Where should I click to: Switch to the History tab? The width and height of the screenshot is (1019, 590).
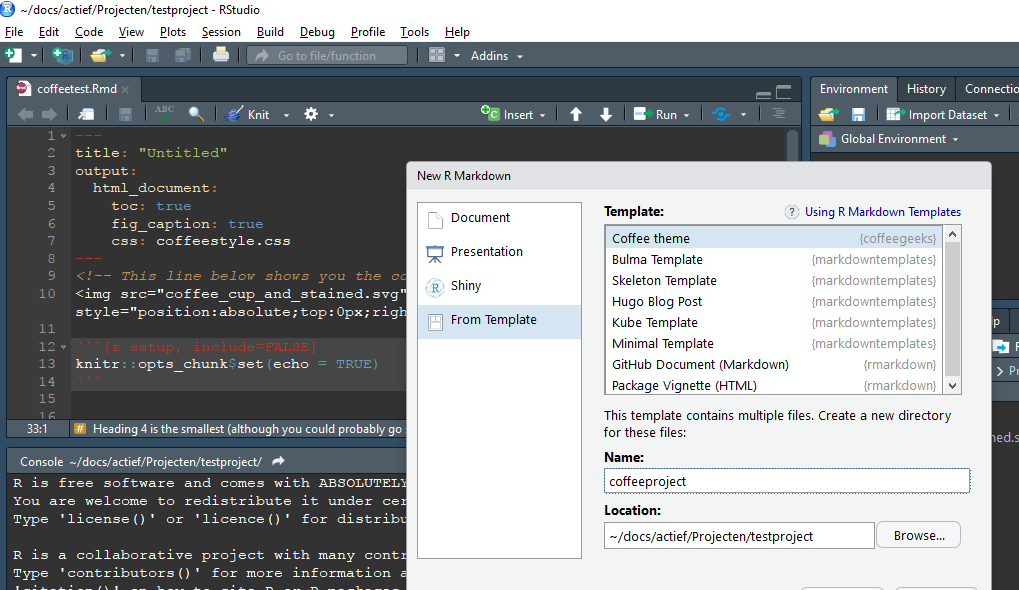pos(926,89)
